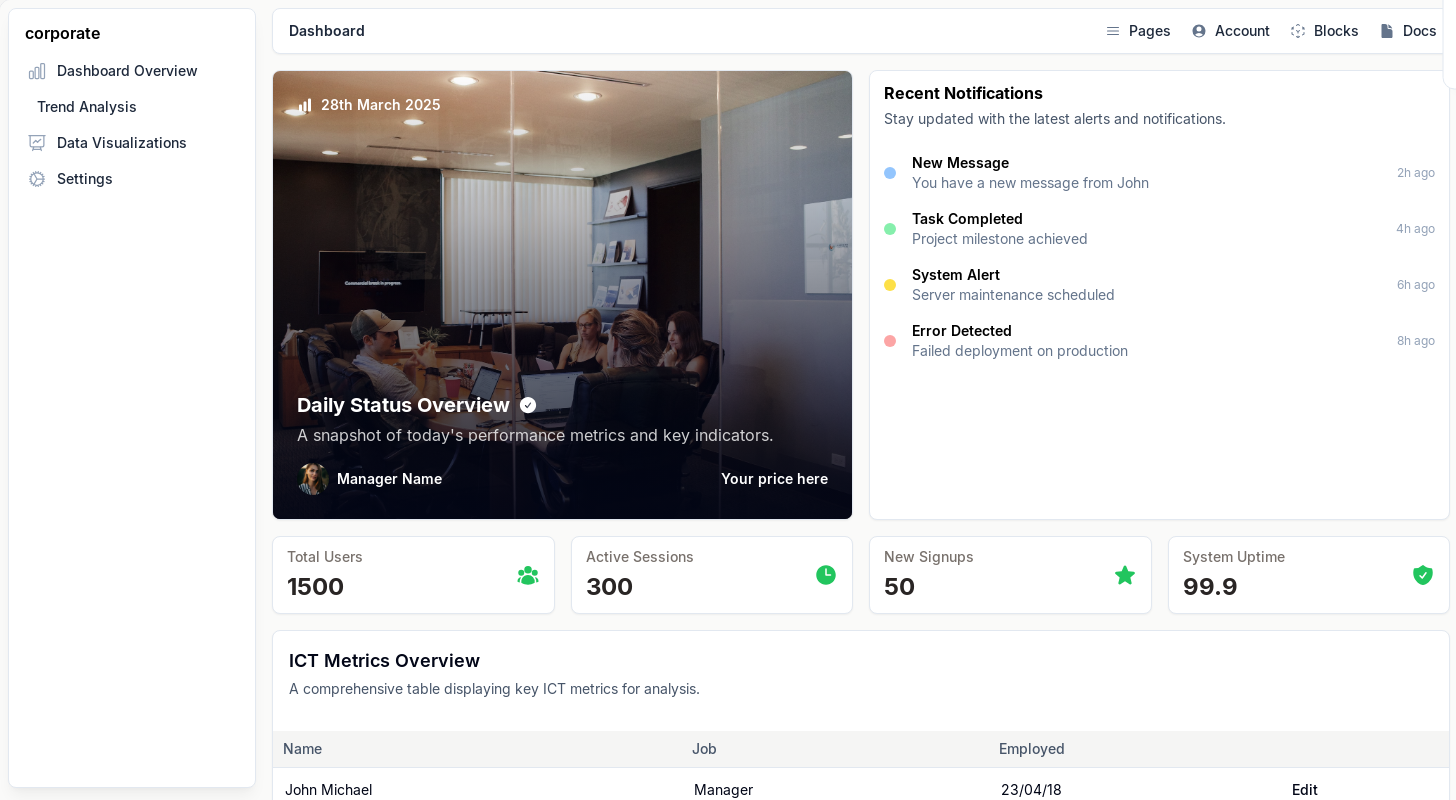Edit the John Michael table row
1456x800 pixels.
pos(1304,789)
